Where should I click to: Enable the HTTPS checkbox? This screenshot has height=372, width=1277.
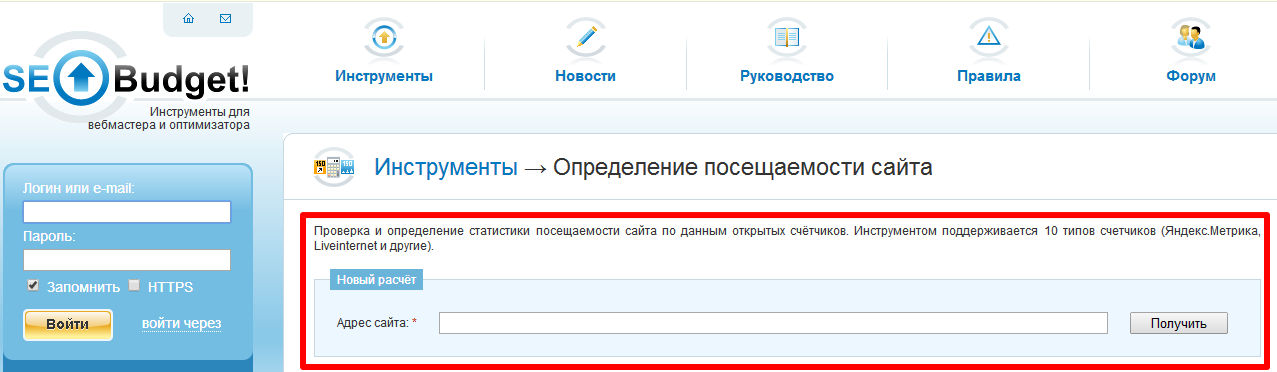[134, 286]
